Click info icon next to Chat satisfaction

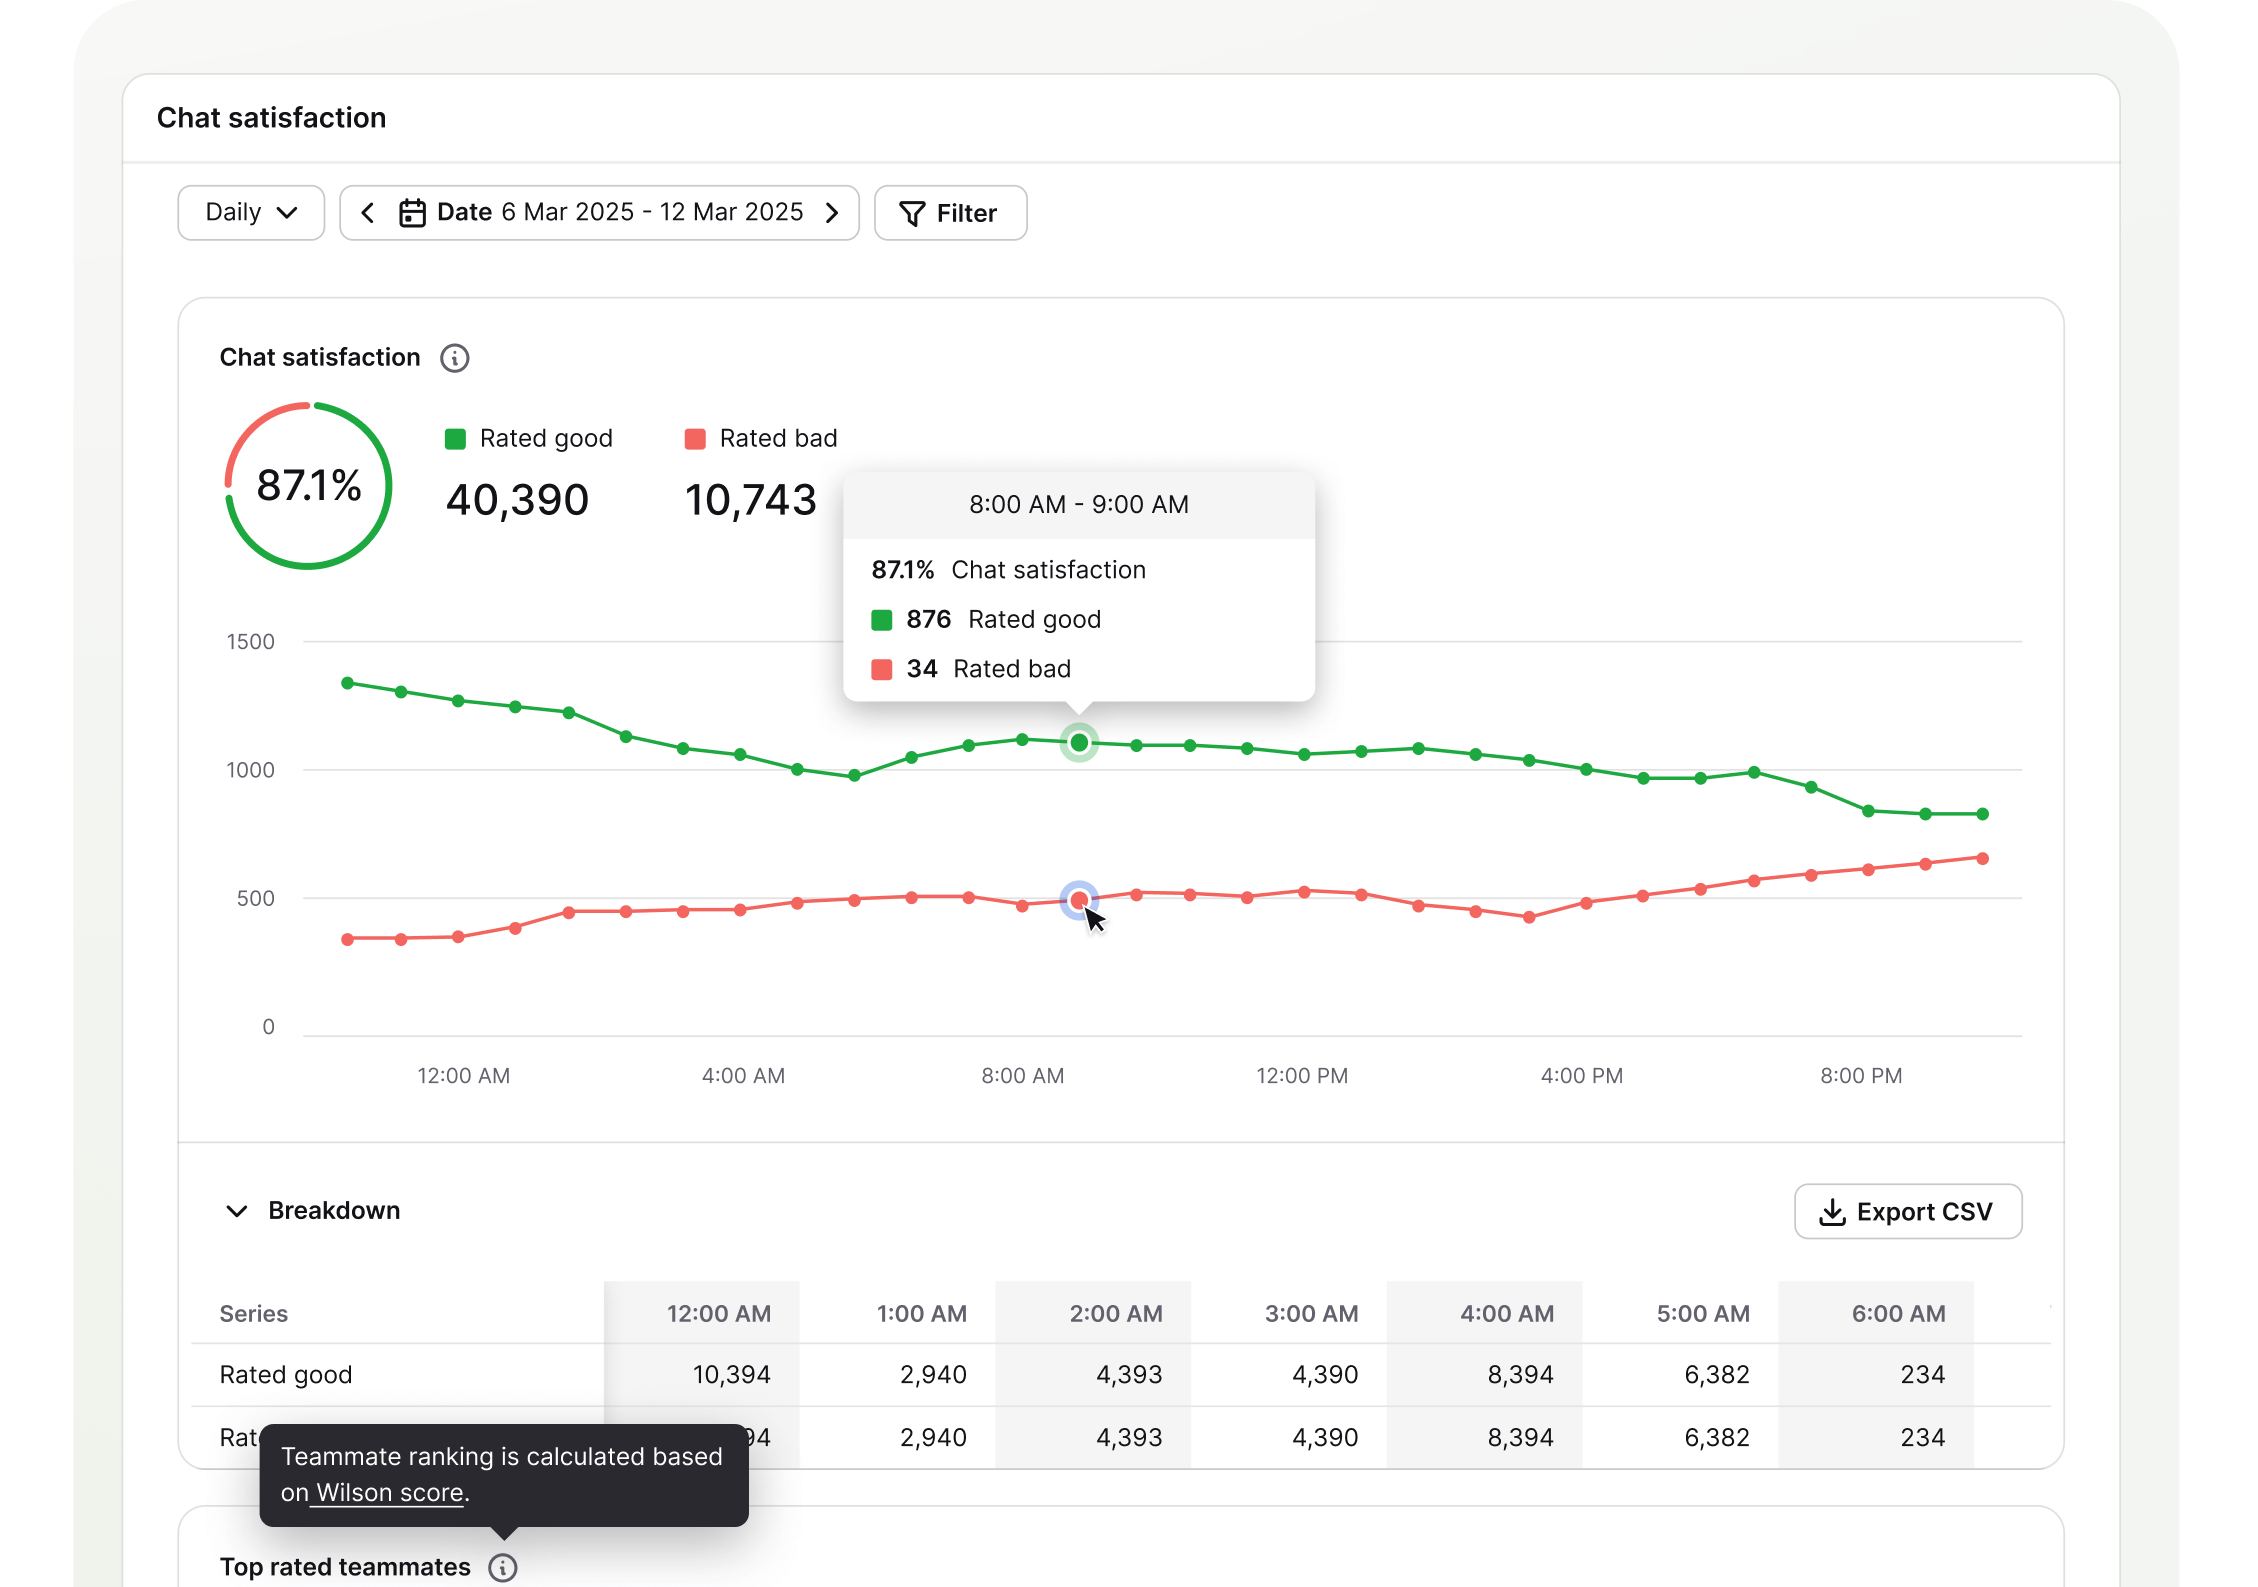pos(454,358)
